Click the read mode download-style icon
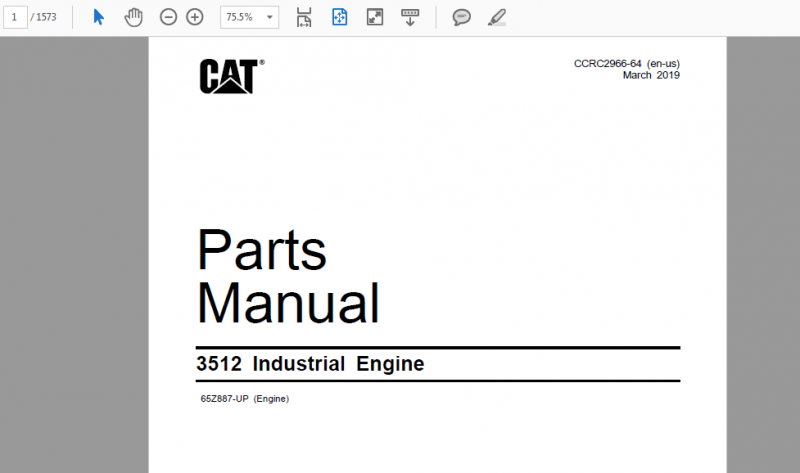The width and height of the screenshot is (800, 473). point(409,17)
